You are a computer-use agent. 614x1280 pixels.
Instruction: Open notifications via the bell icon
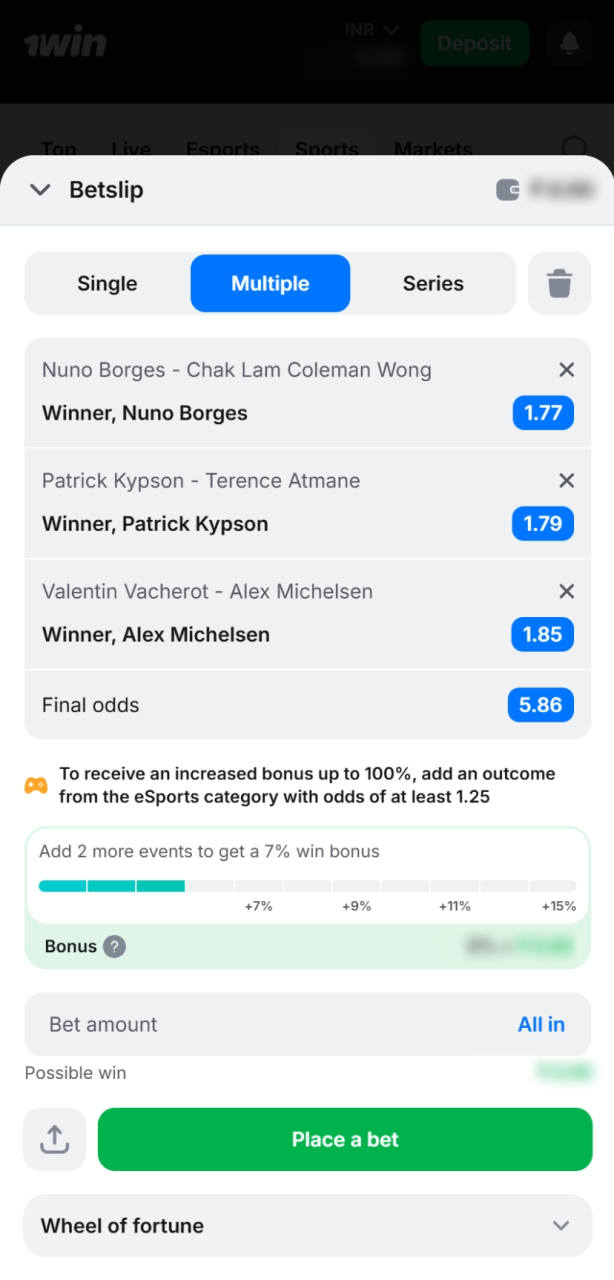coord(569,43)
